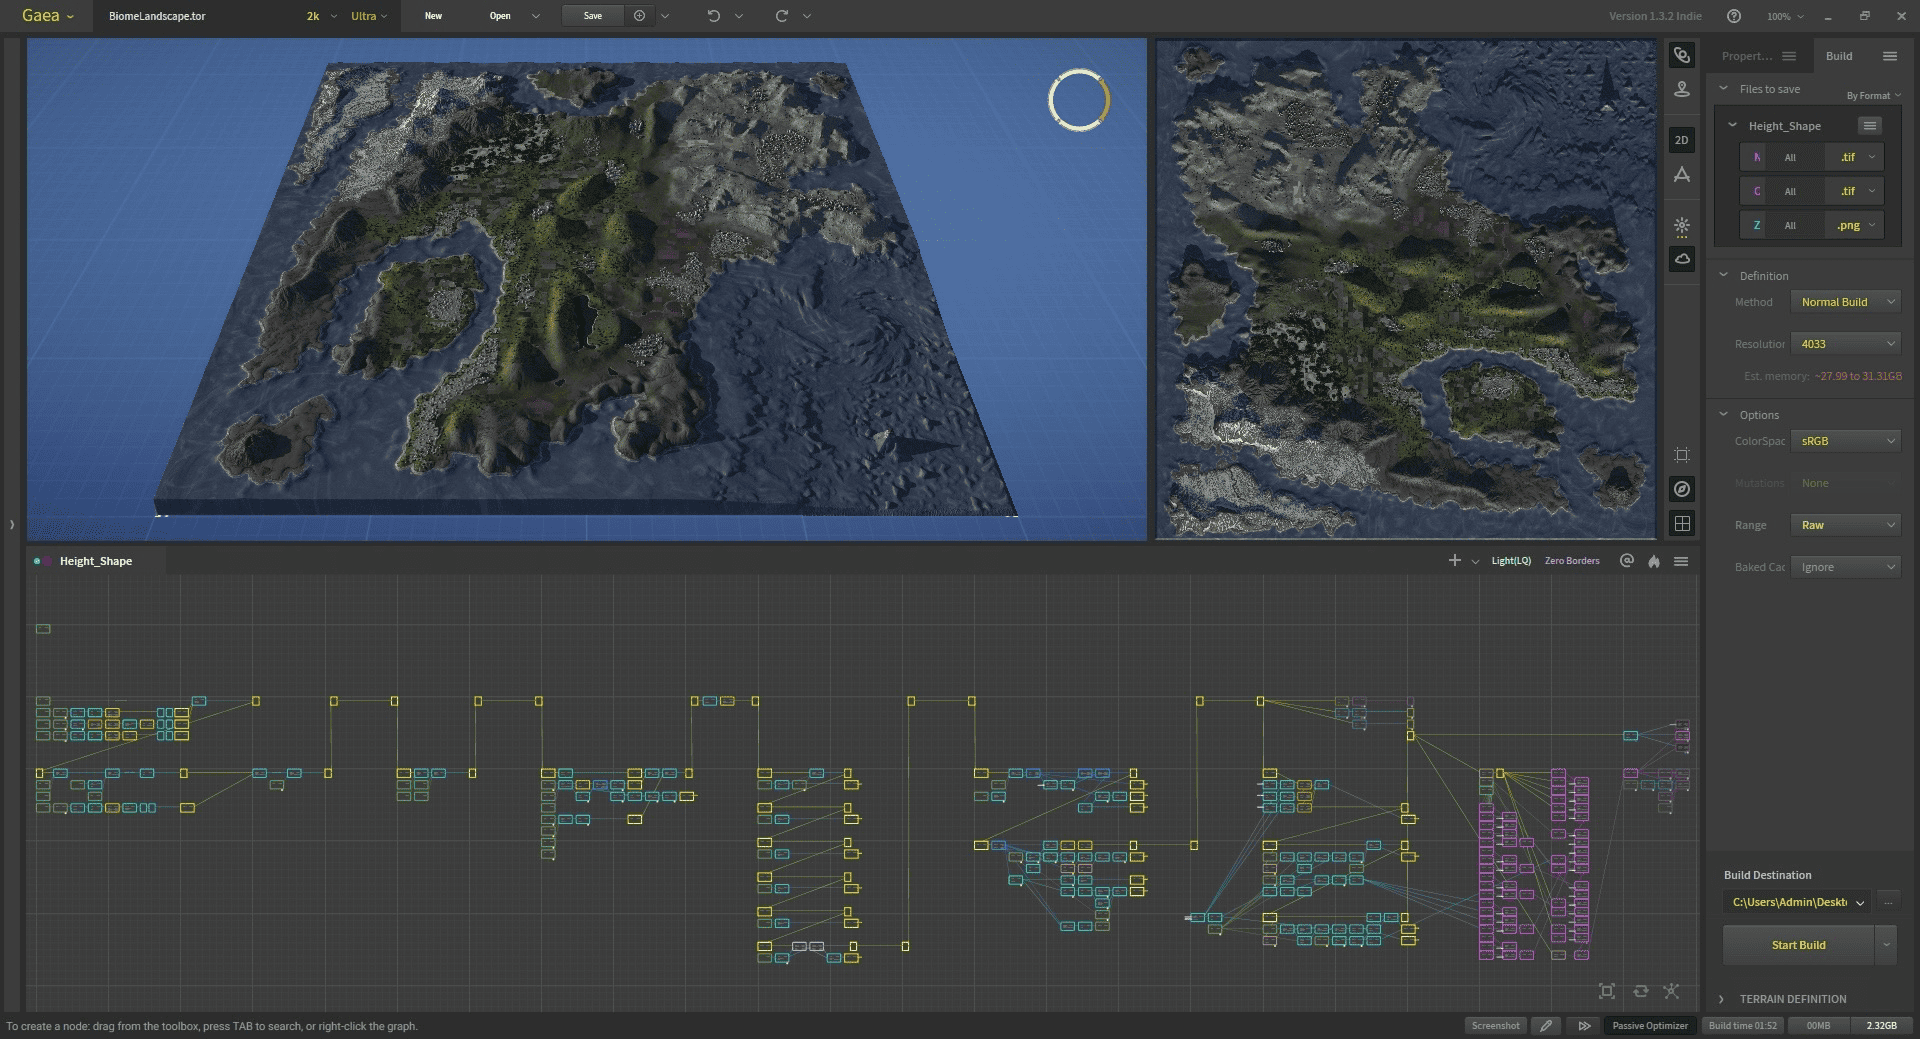
Task: Open the Range dropdown set to Raw
Action: click(x=1845, y=525)
